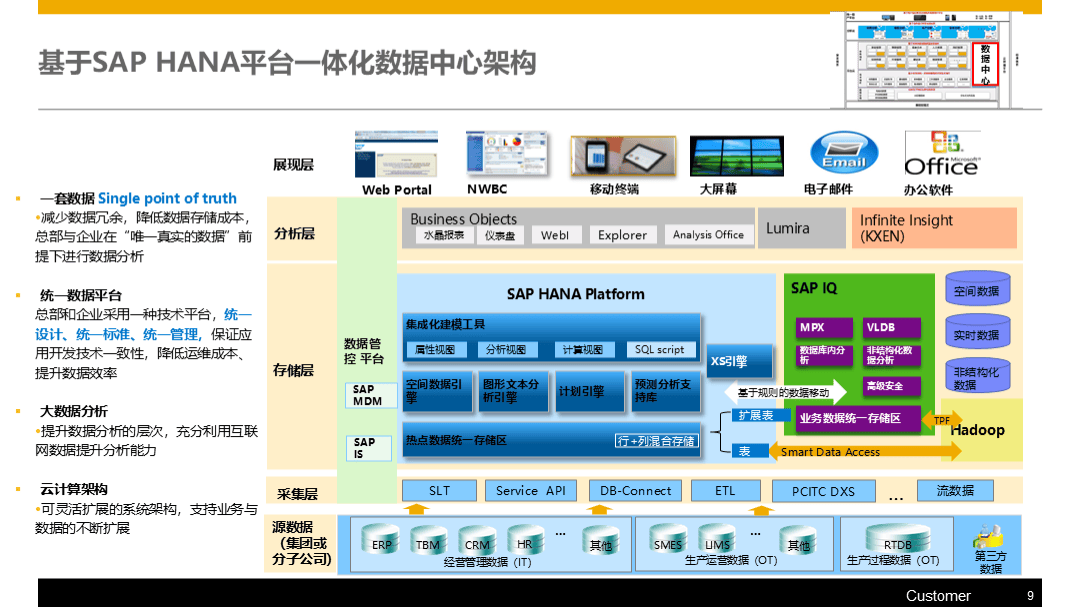Click the purple VLDB box

click(x=891, y=328)
